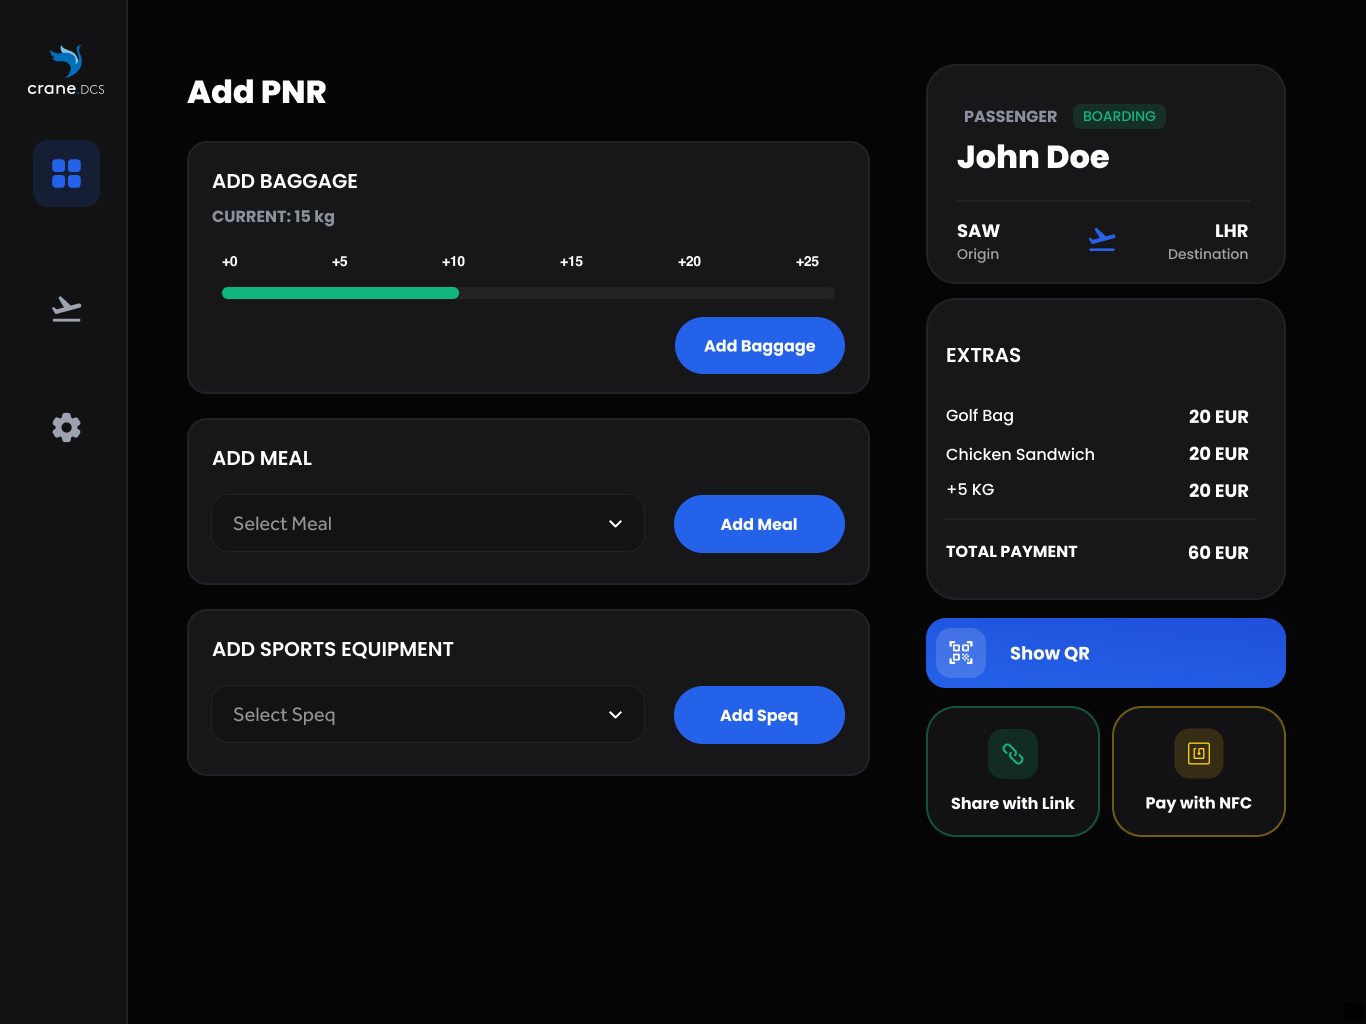
Task: Expand the Select Meal chevron
Action: [x=616, y=523]
